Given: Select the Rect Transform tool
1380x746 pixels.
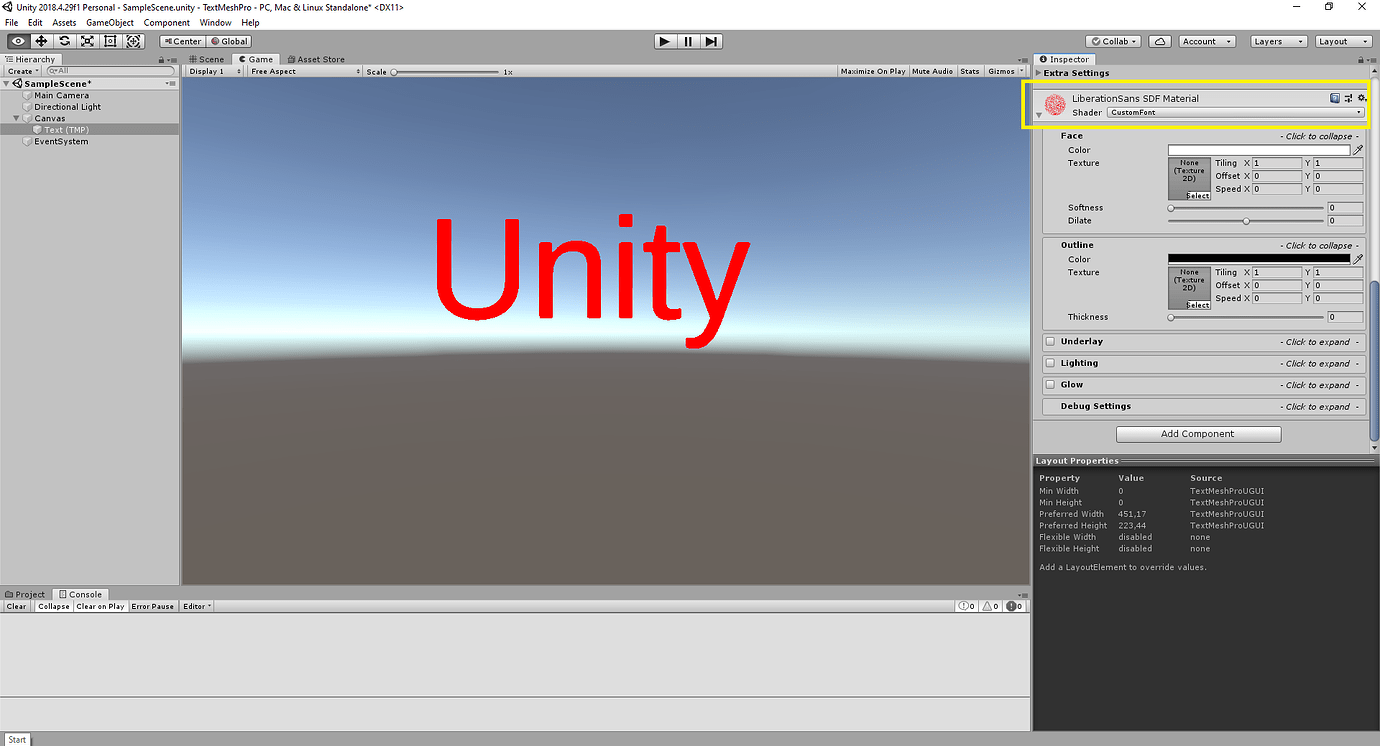Looking at the screenshot, I should 111,41.
